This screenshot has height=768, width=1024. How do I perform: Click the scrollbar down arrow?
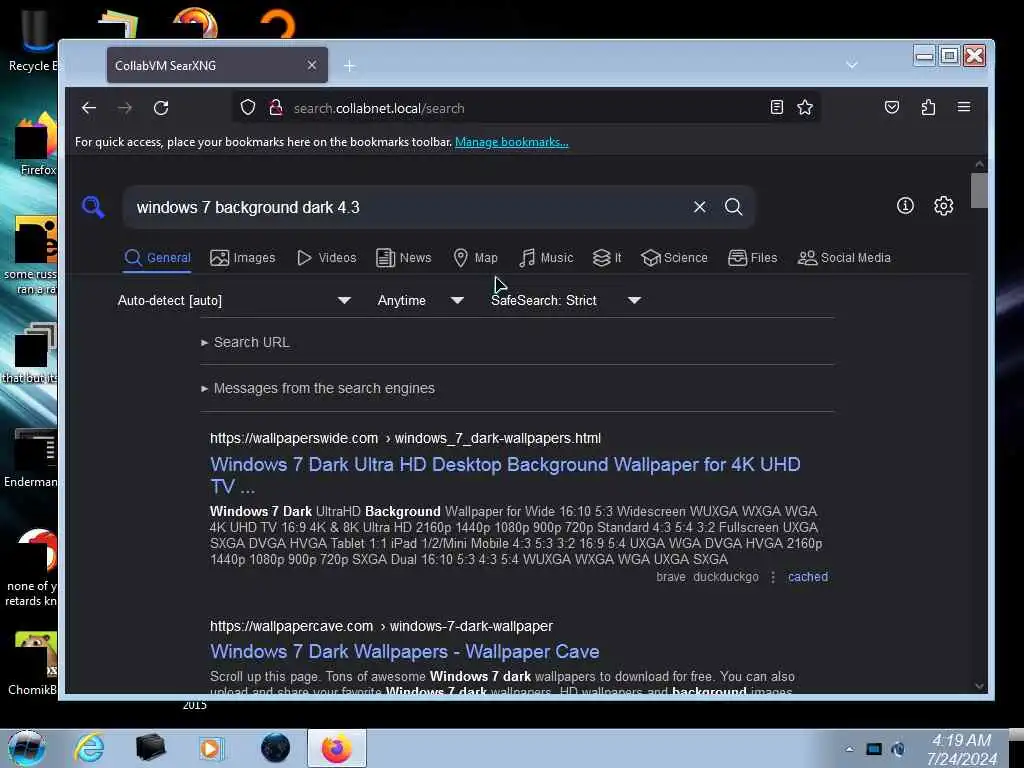point(979,686)
